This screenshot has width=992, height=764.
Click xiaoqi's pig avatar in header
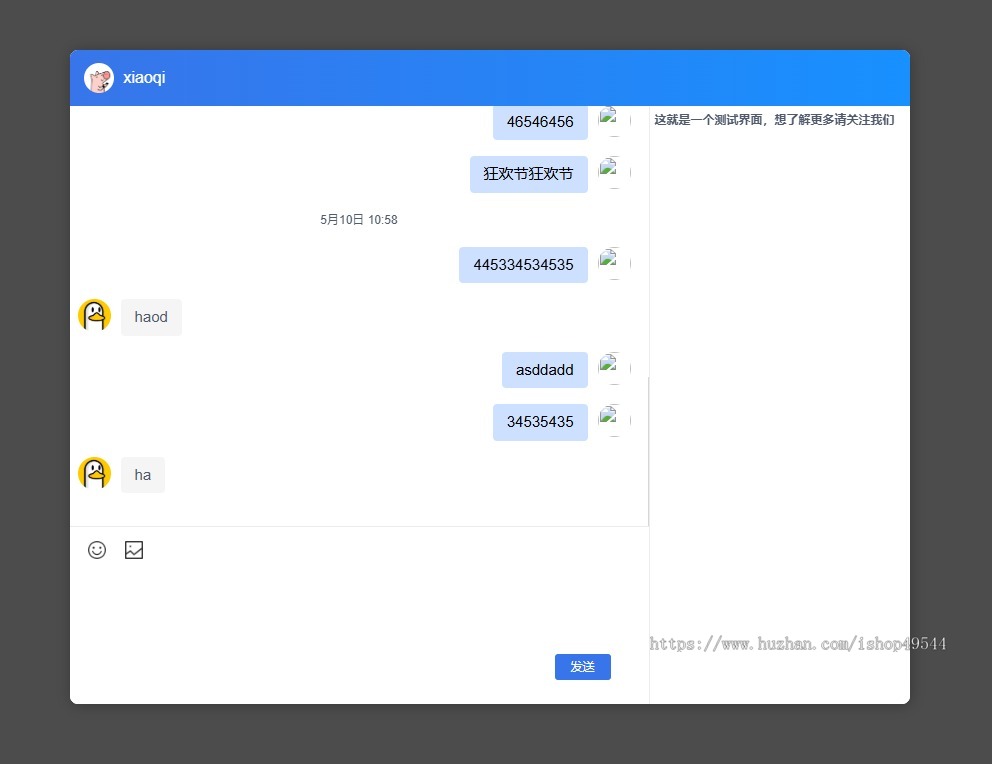pos(99,78)
